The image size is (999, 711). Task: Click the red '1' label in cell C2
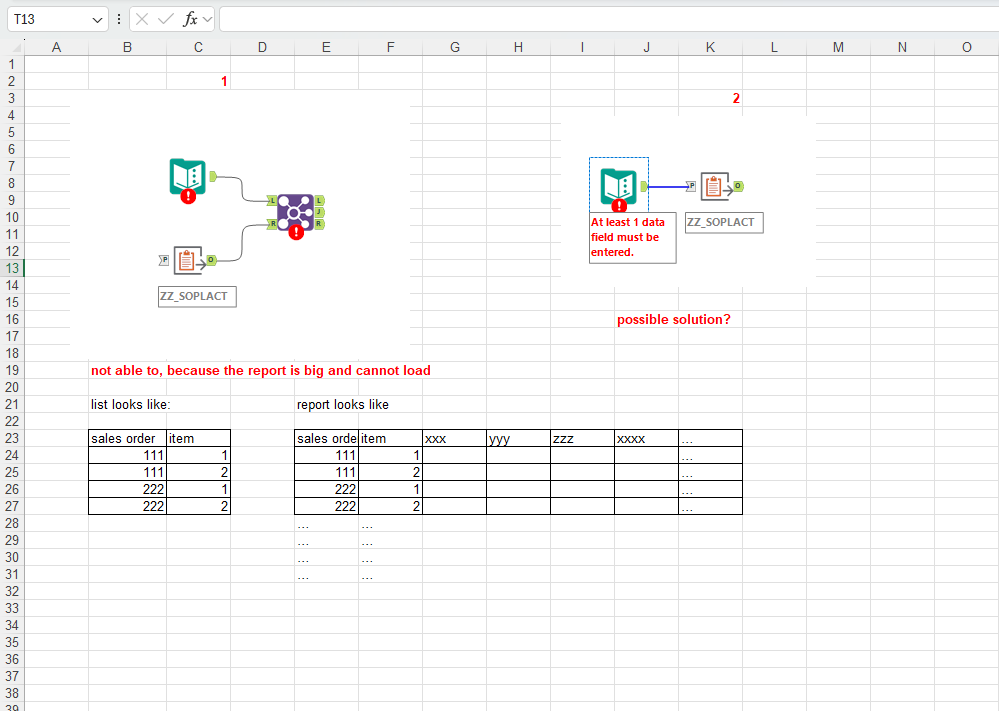pos(224,82)
